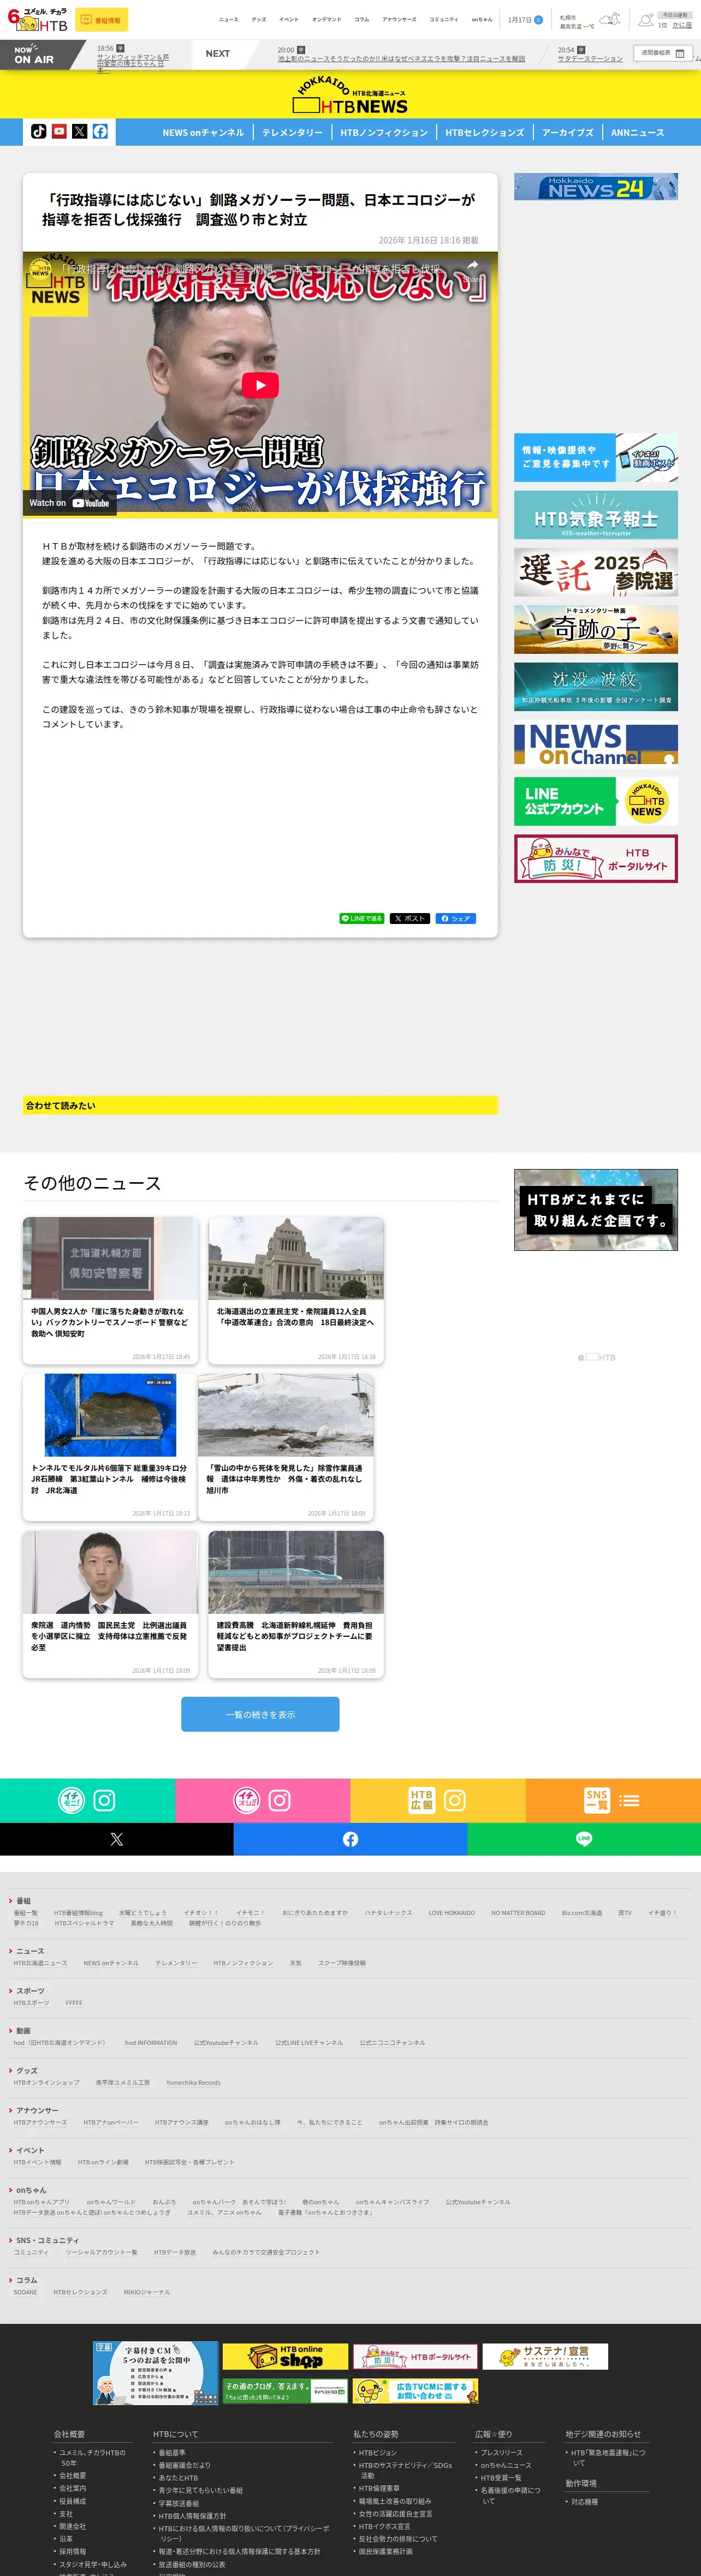Click the yellow 番組情報 button

[x=101, y=20]
